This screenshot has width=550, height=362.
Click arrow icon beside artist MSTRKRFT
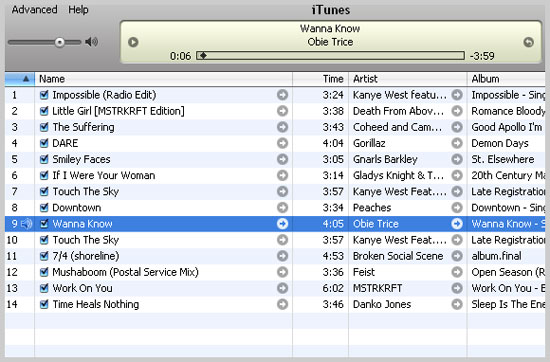(x=457, y=288)
